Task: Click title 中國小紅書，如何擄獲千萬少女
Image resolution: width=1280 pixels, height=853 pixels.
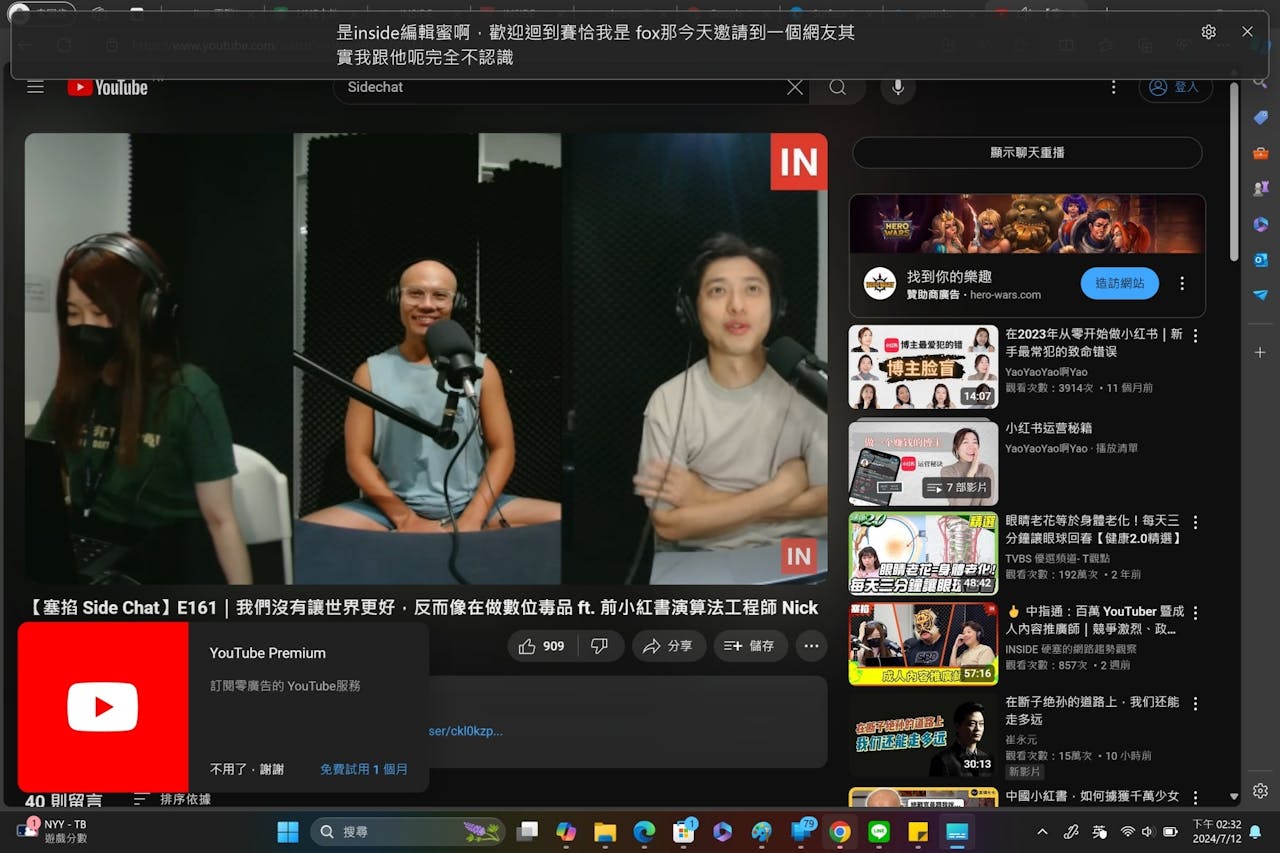Action: 1092,797
